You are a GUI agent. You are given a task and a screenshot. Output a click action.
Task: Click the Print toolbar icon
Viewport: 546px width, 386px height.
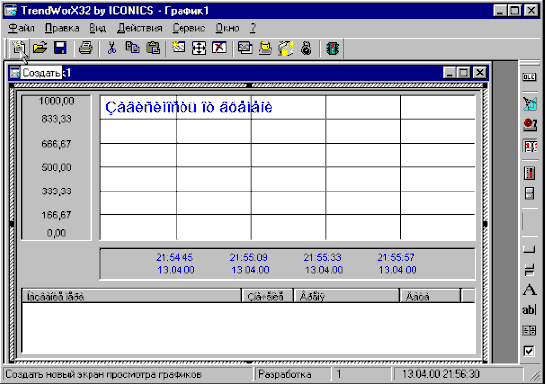(85, 48)
